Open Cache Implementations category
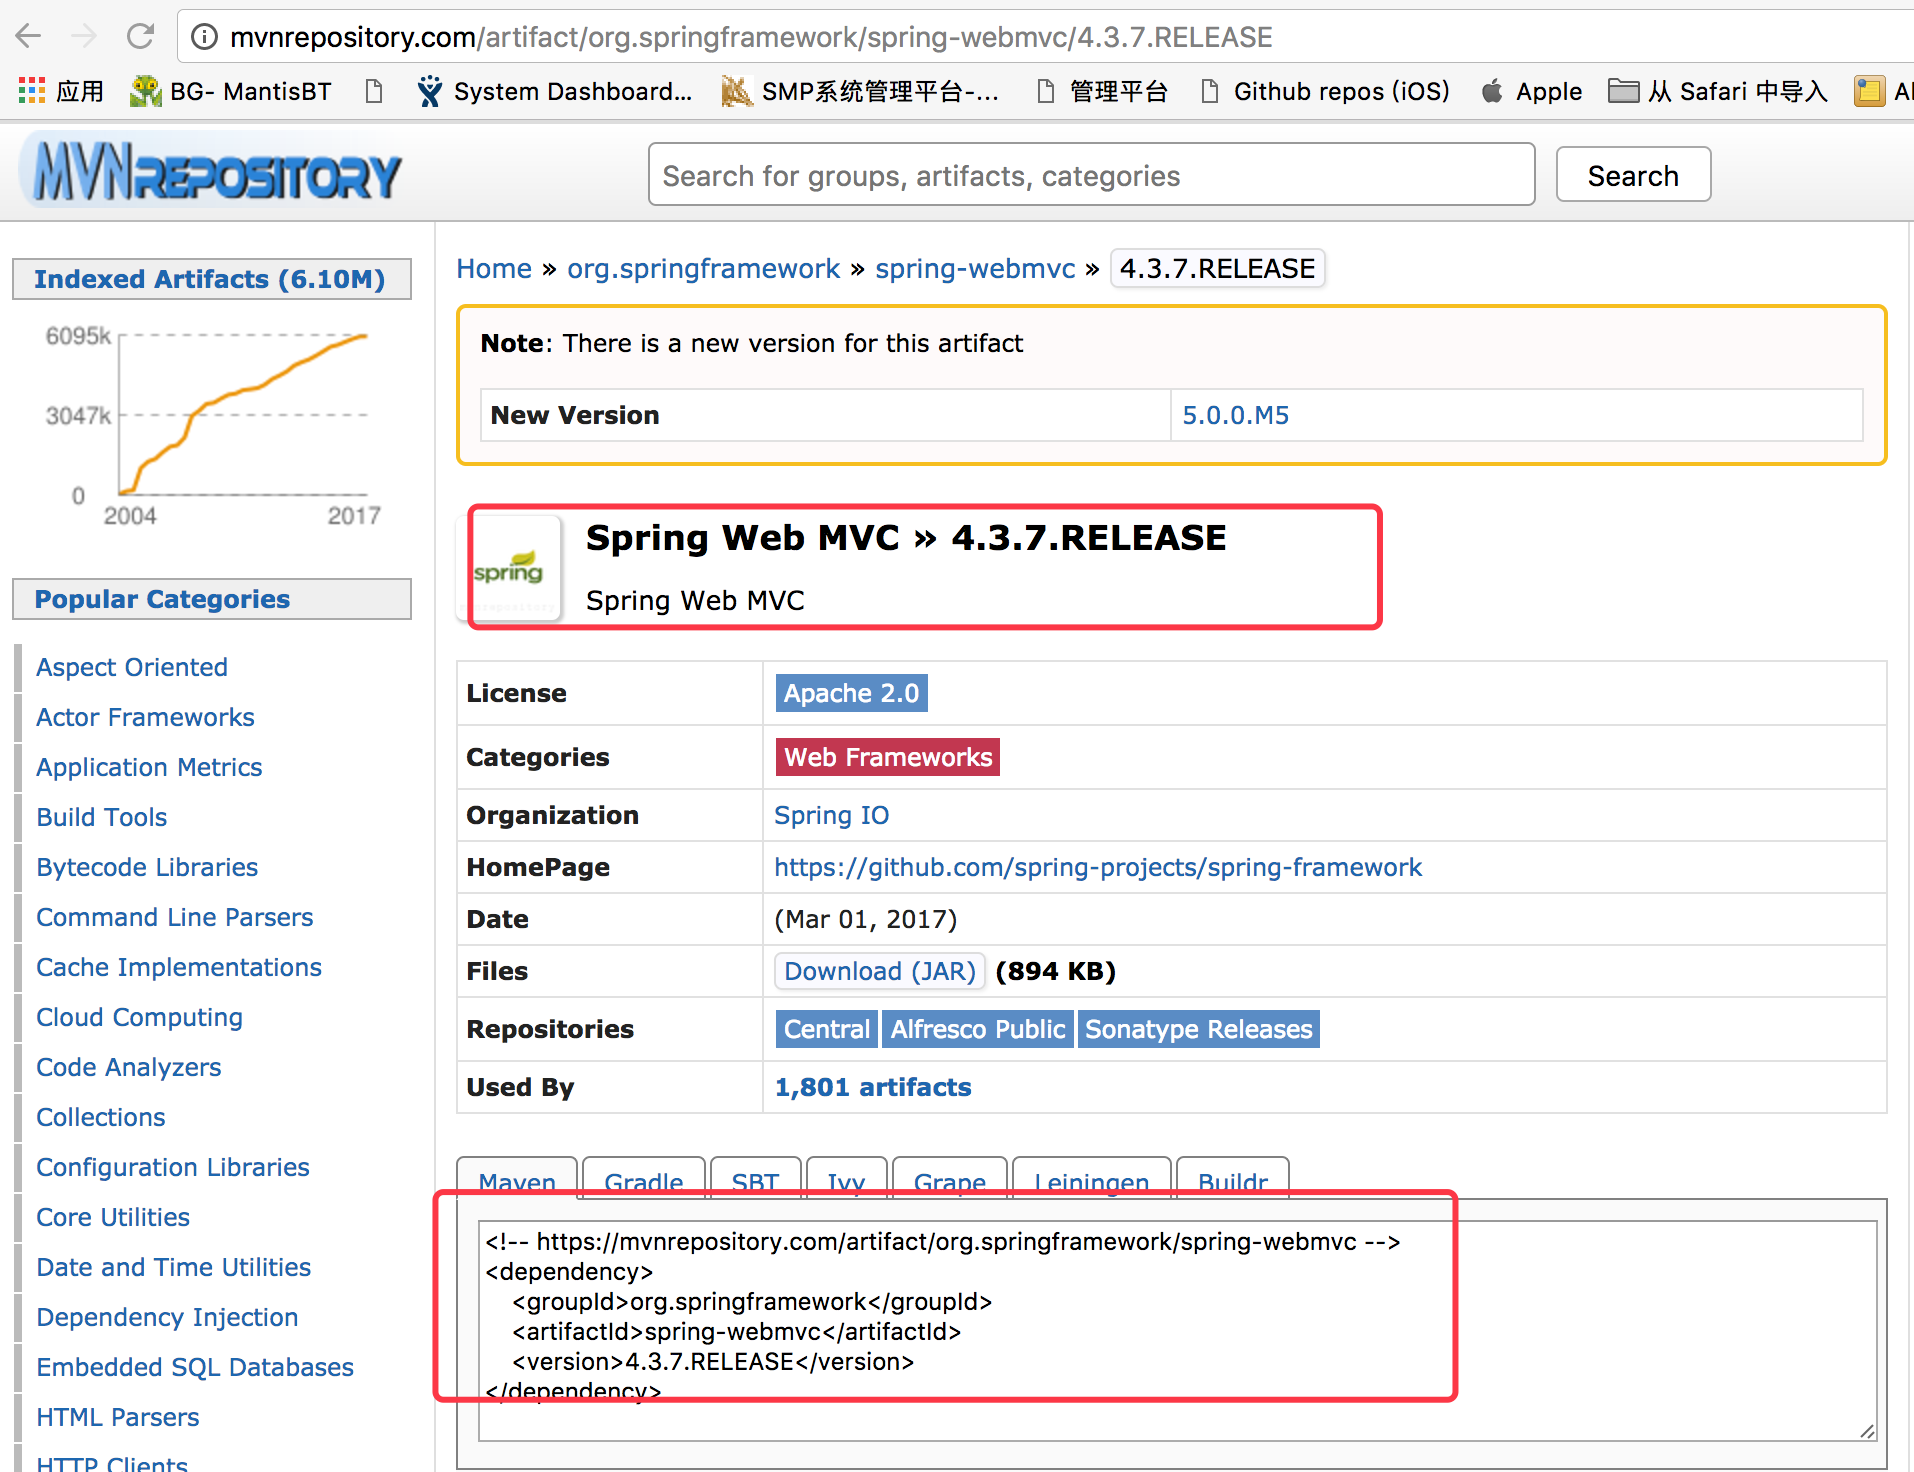1914x1472 pixels. pyautogui.click(x=179, y=967)
